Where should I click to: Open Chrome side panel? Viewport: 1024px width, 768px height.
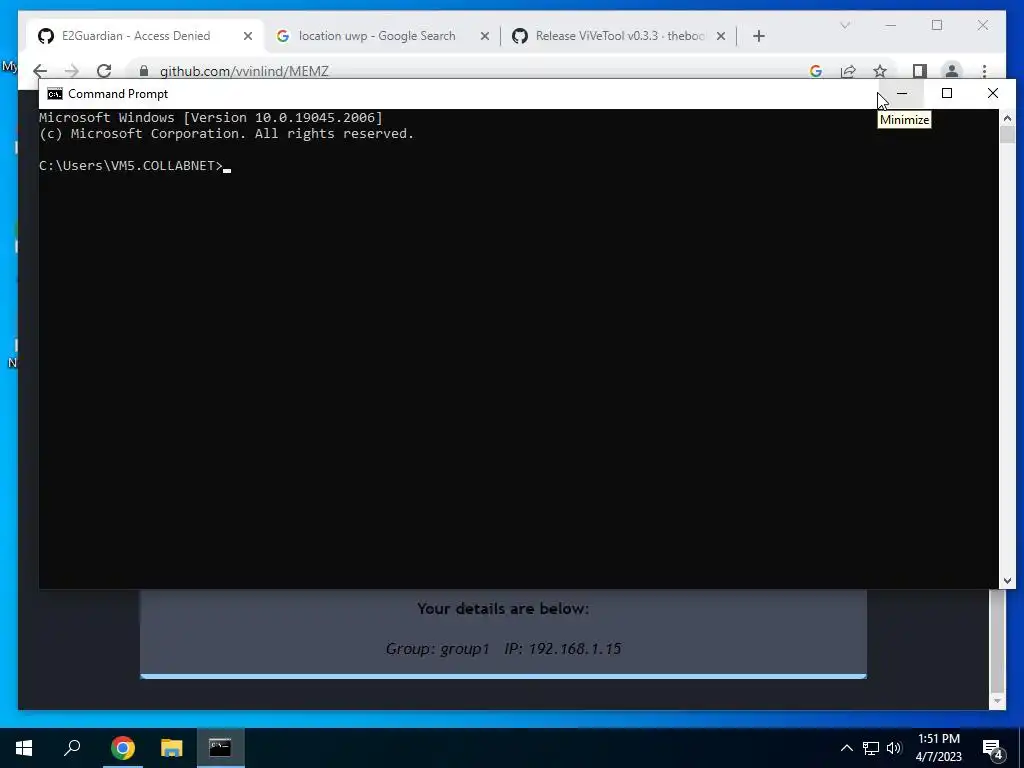[x=920, y=71]
